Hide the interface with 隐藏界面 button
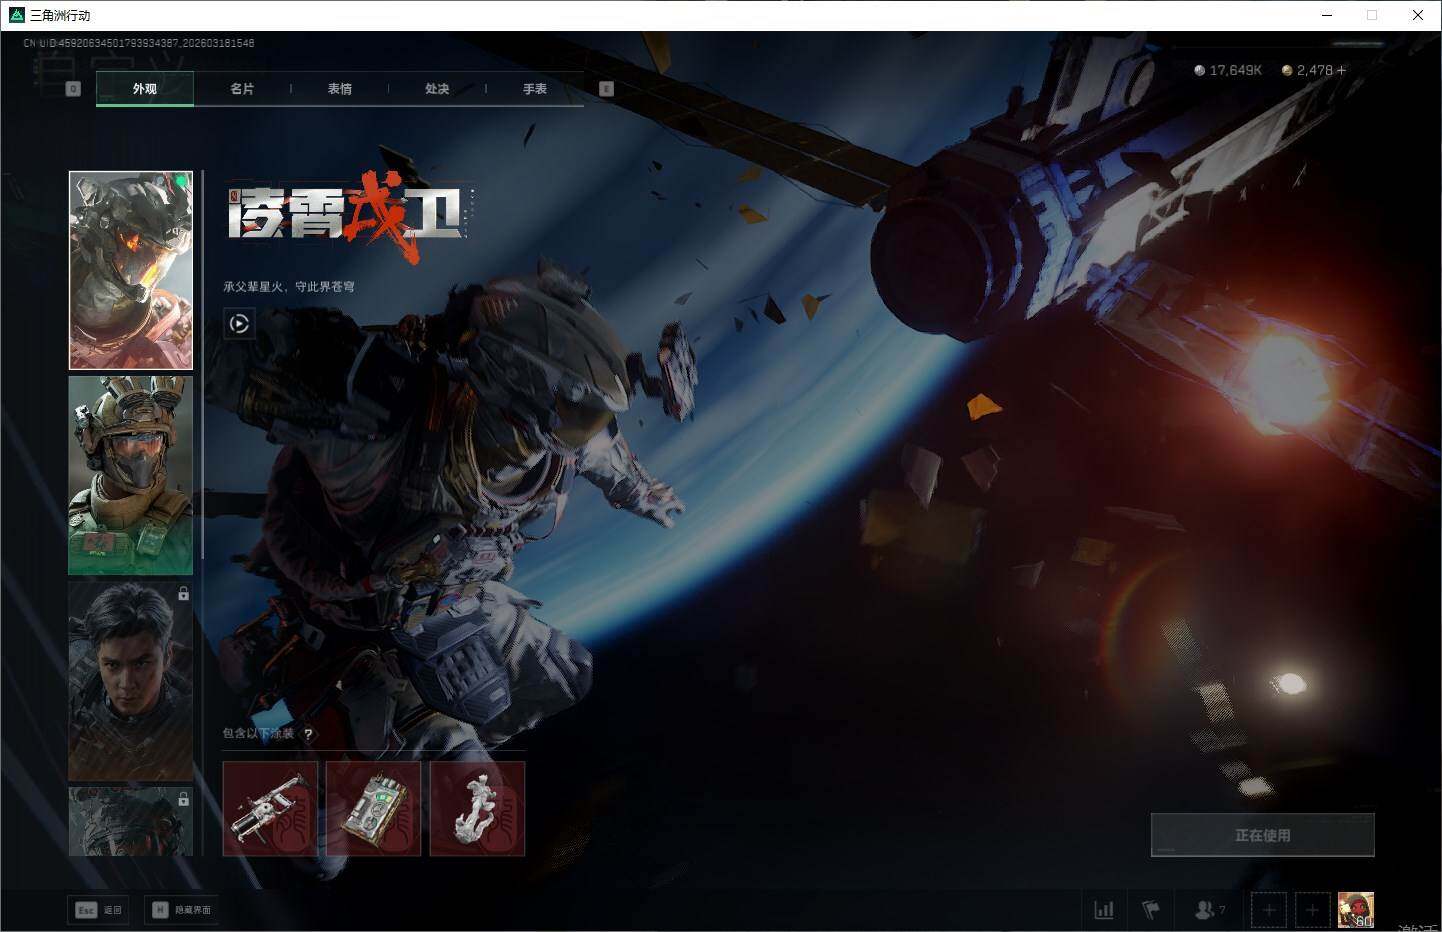Viewport: 1442px width, 932px height. [x=182, y=910]
